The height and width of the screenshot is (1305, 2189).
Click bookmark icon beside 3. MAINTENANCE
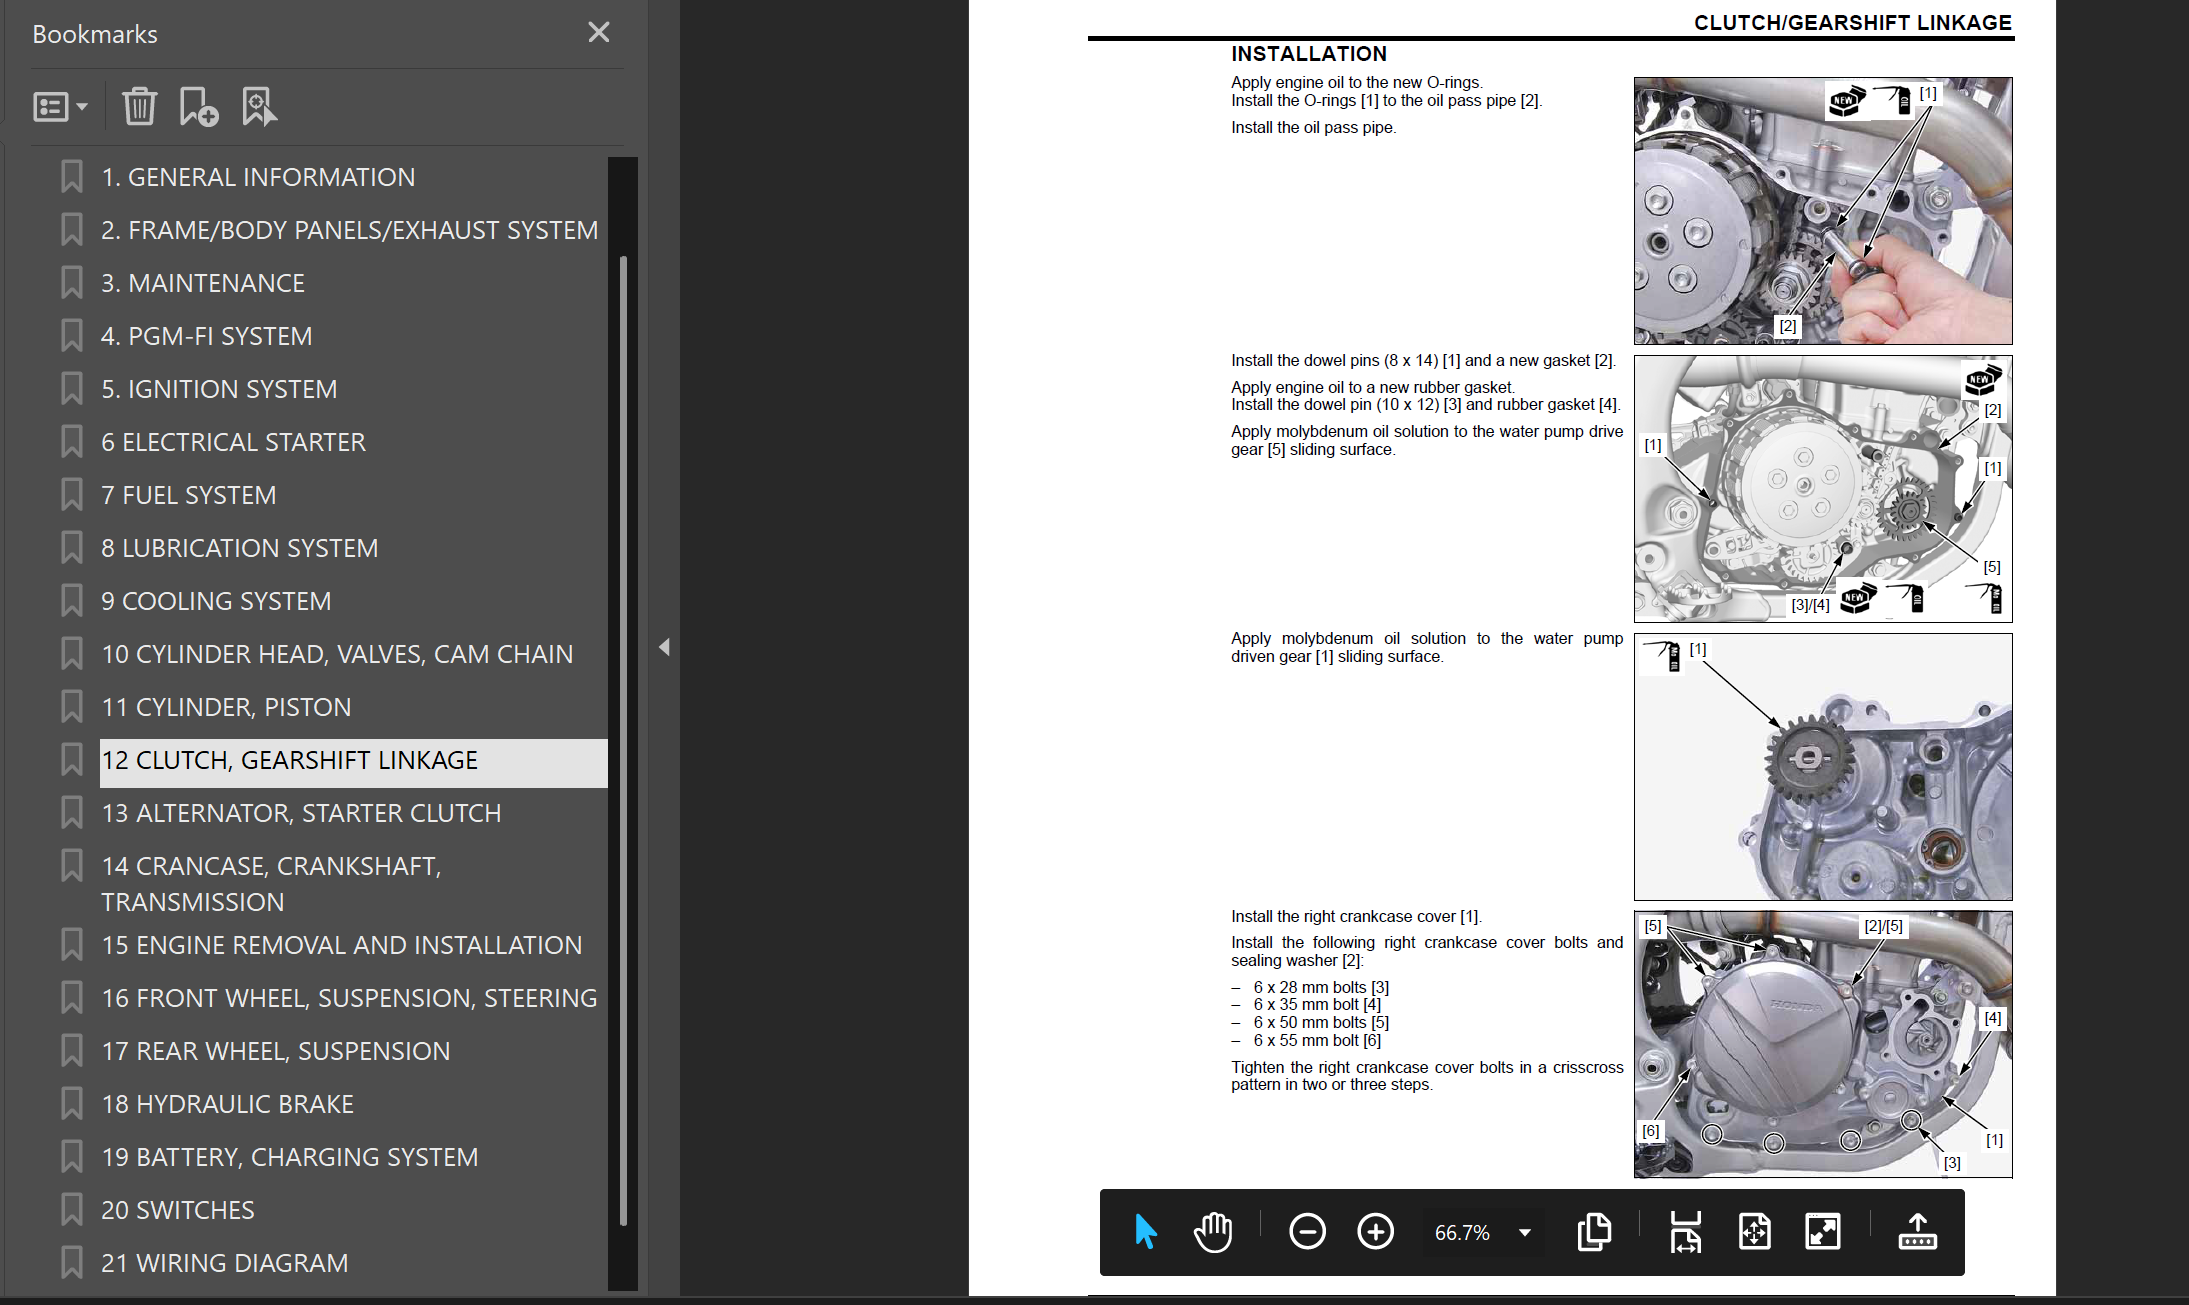(x=71, y=283)
